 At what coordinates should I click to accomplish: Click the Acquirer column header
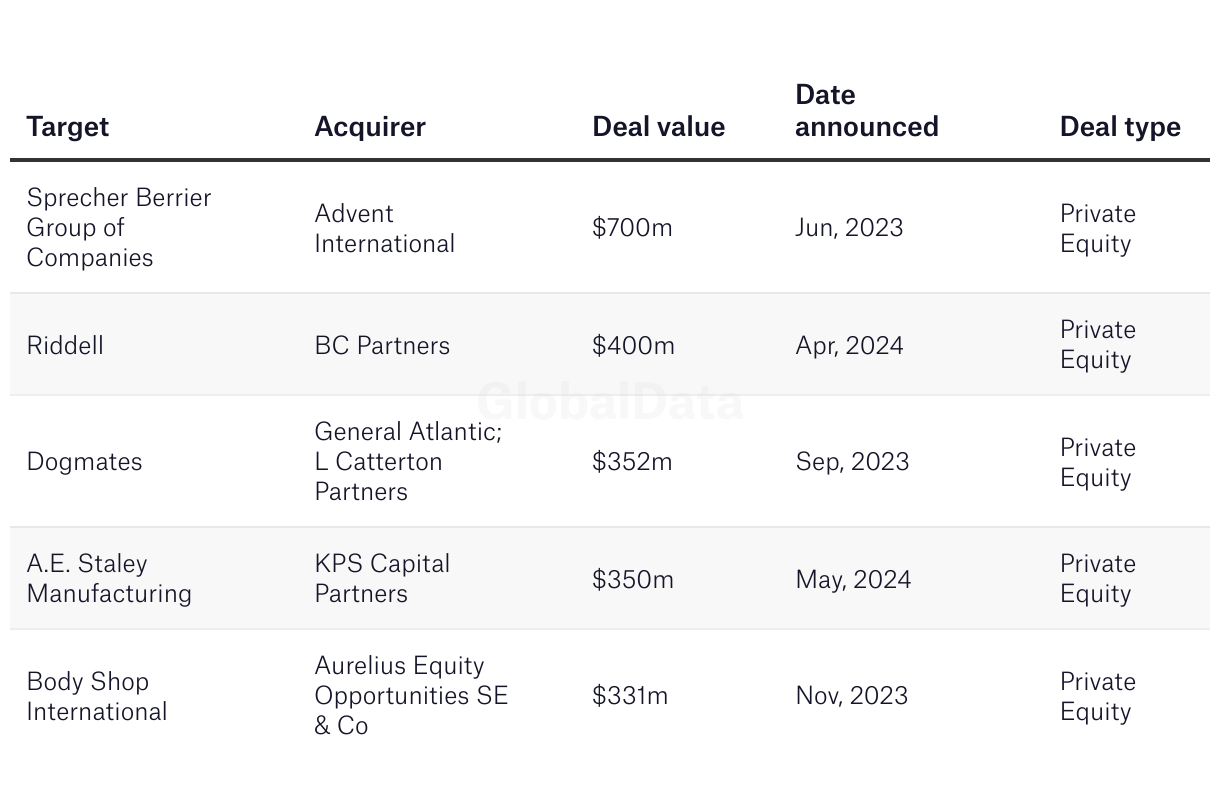[370, 127]
